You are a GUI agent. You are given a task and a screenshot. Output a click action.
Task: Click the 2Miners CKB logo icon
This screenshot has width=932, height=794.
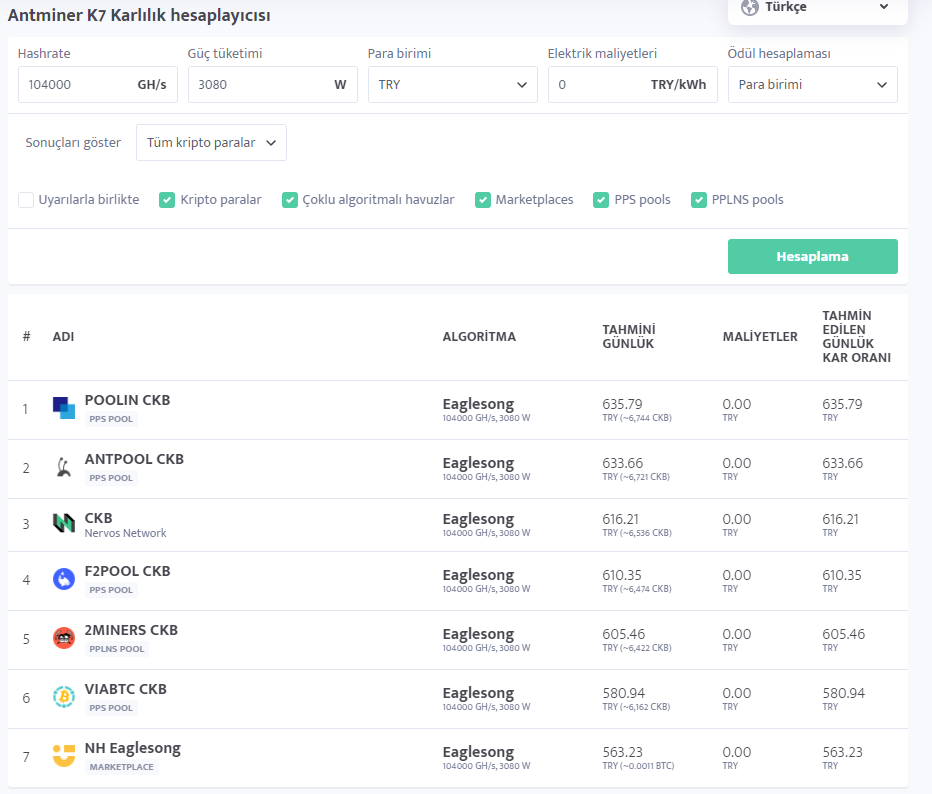(x=64, y=638)
